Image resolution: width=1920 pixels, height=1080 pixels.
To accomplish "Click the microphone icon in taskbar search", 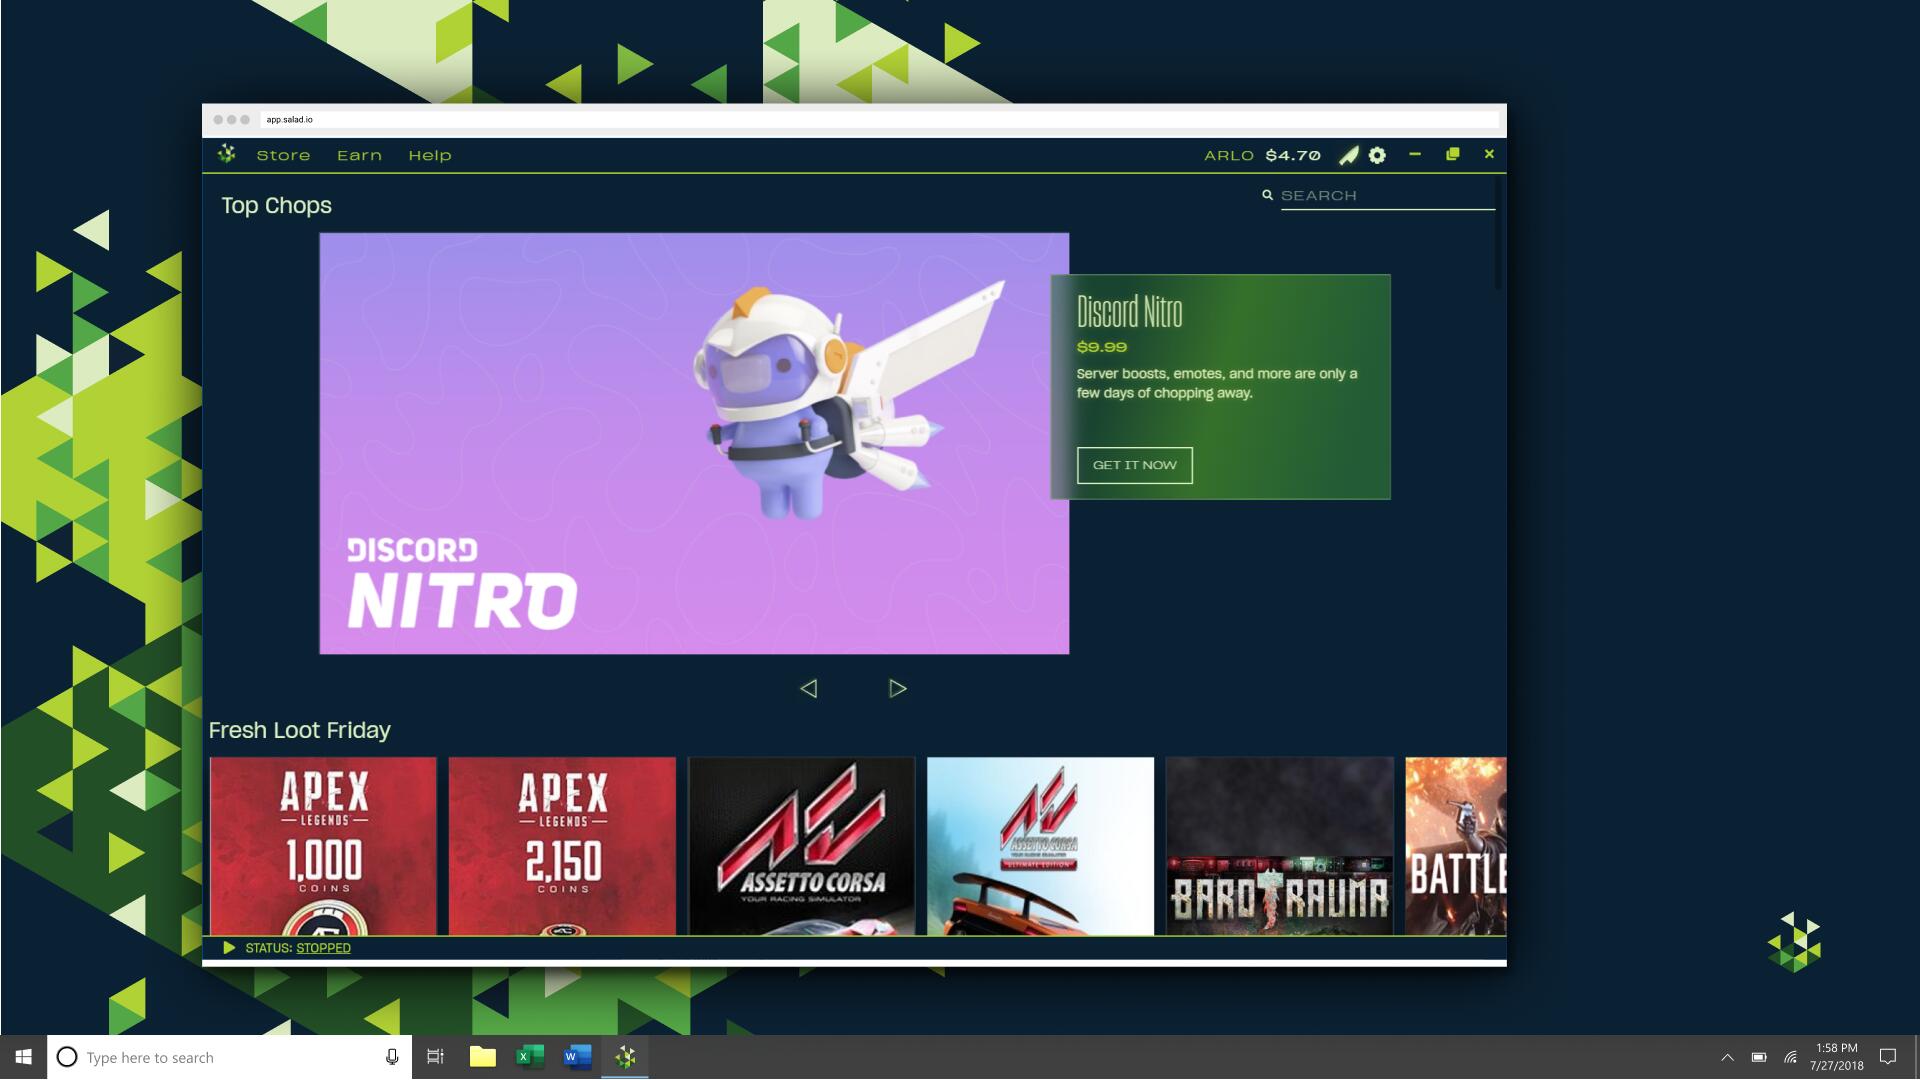I will [x=392, y=1057].
